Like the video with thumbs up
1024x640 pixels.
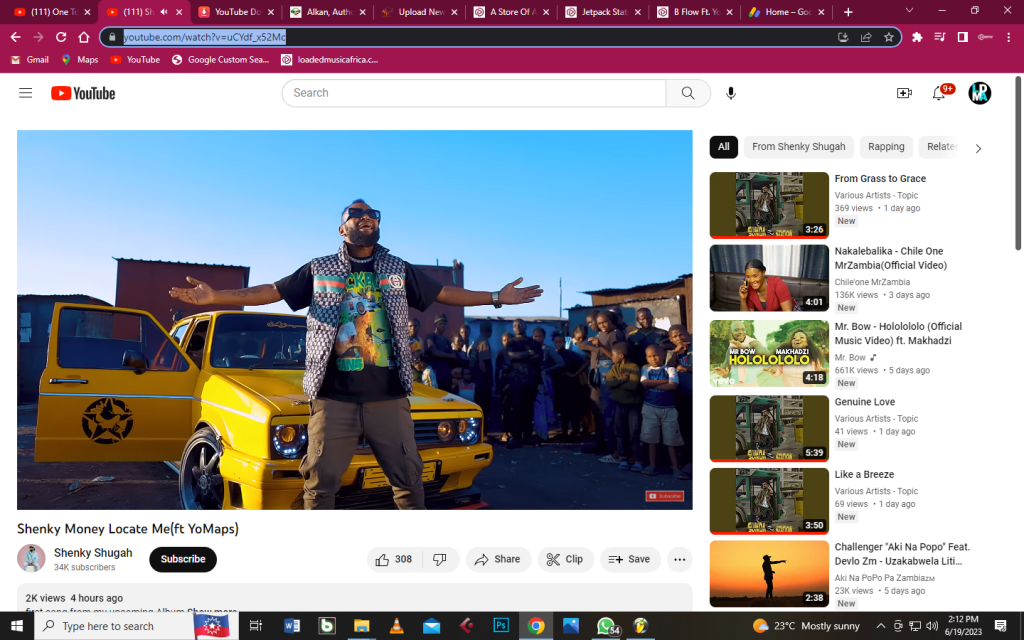pos(394,559)
